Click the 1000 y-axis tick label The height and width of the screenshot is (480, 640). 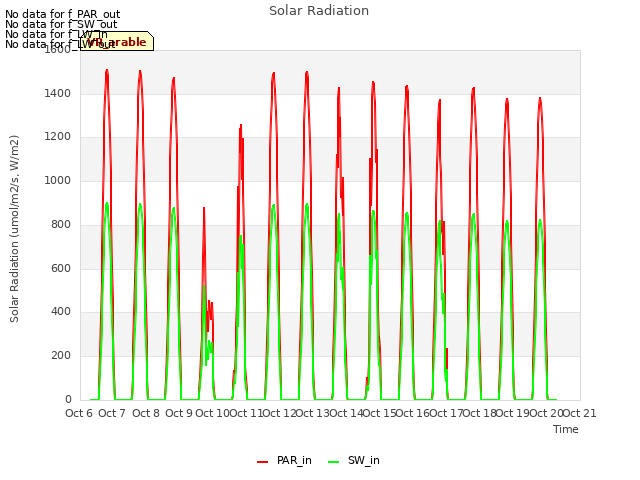(x=58, y=180)
